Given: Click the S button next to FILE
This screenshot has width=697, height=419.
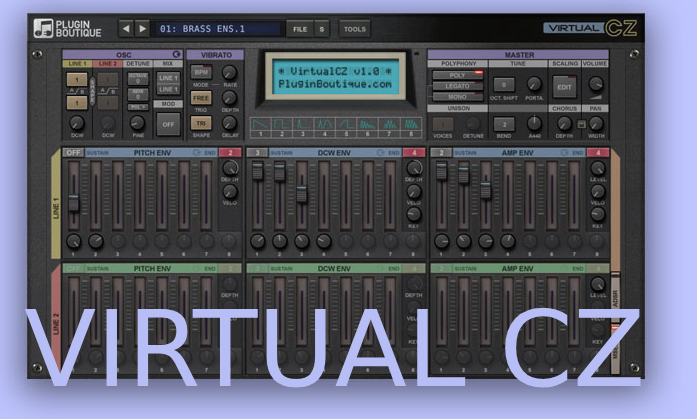Looking at the screenshot, I should point(322,29).
